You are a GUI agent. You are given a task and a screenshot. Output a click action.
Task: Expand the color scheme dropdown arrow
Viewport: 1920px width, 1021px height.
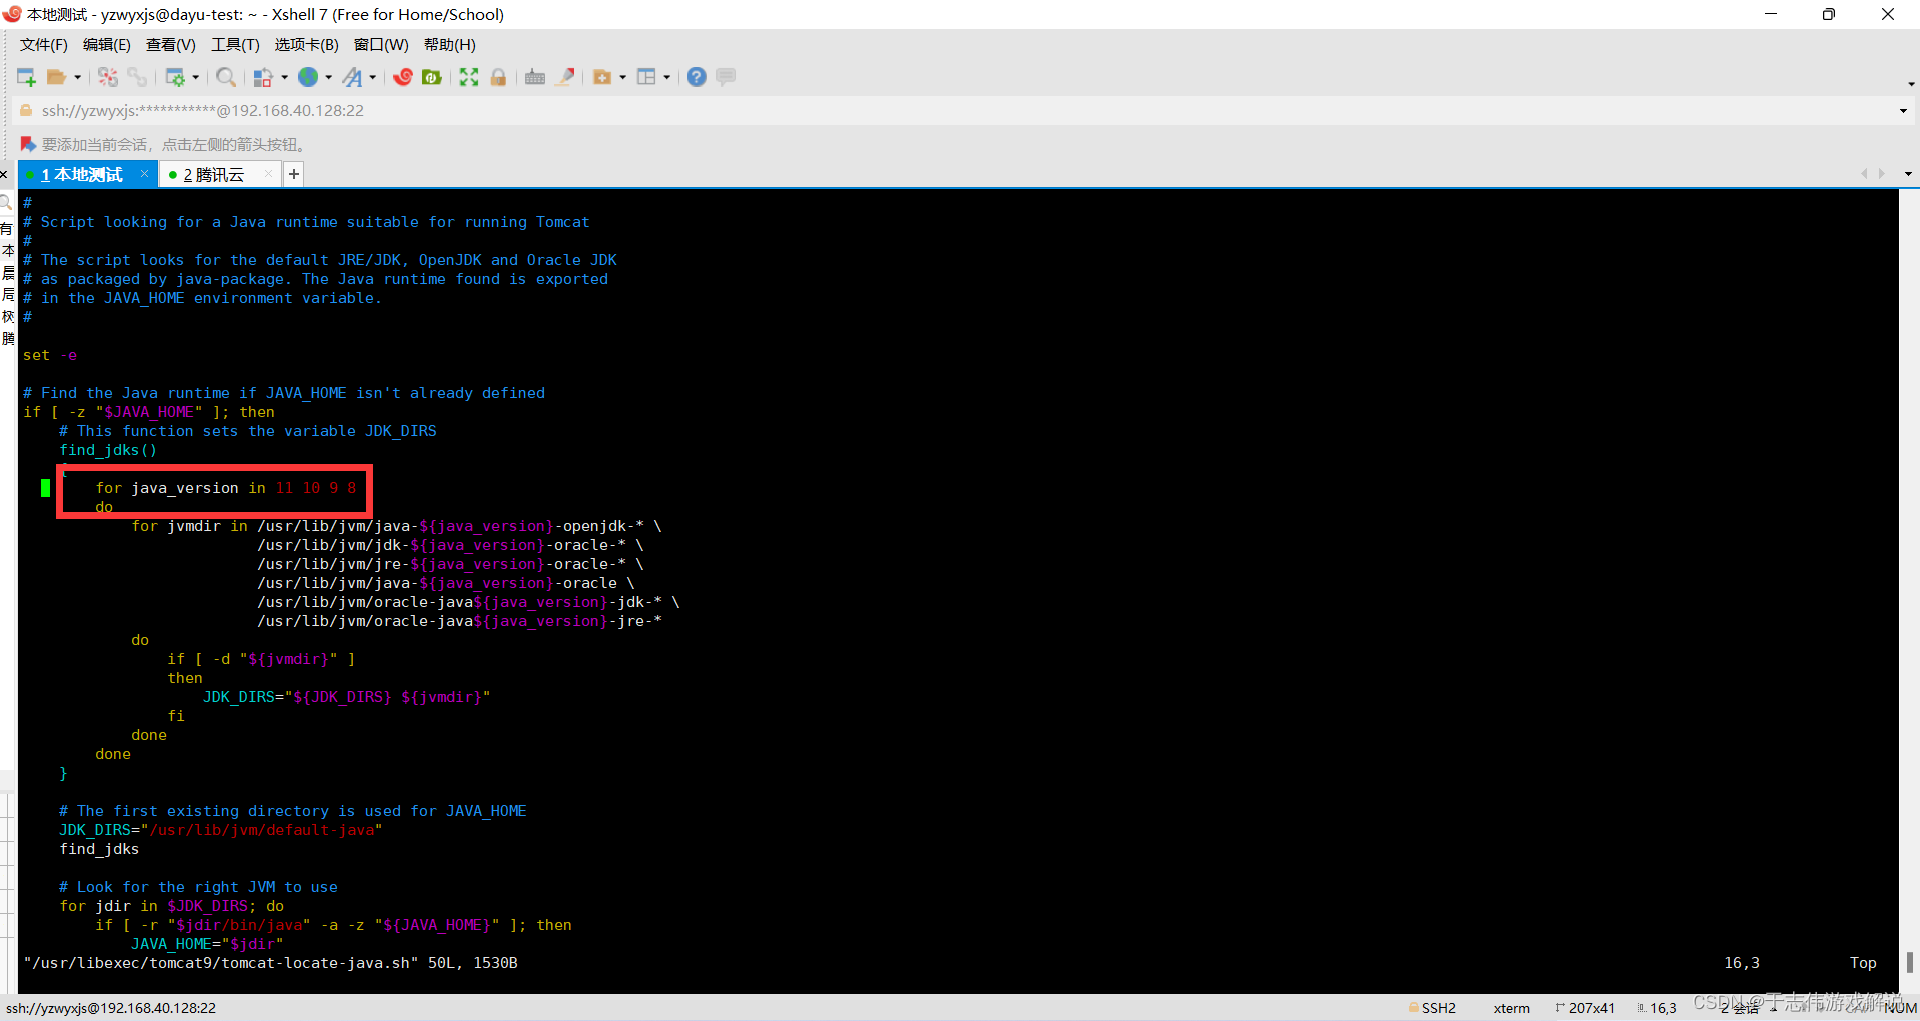(x=284, y=77)
